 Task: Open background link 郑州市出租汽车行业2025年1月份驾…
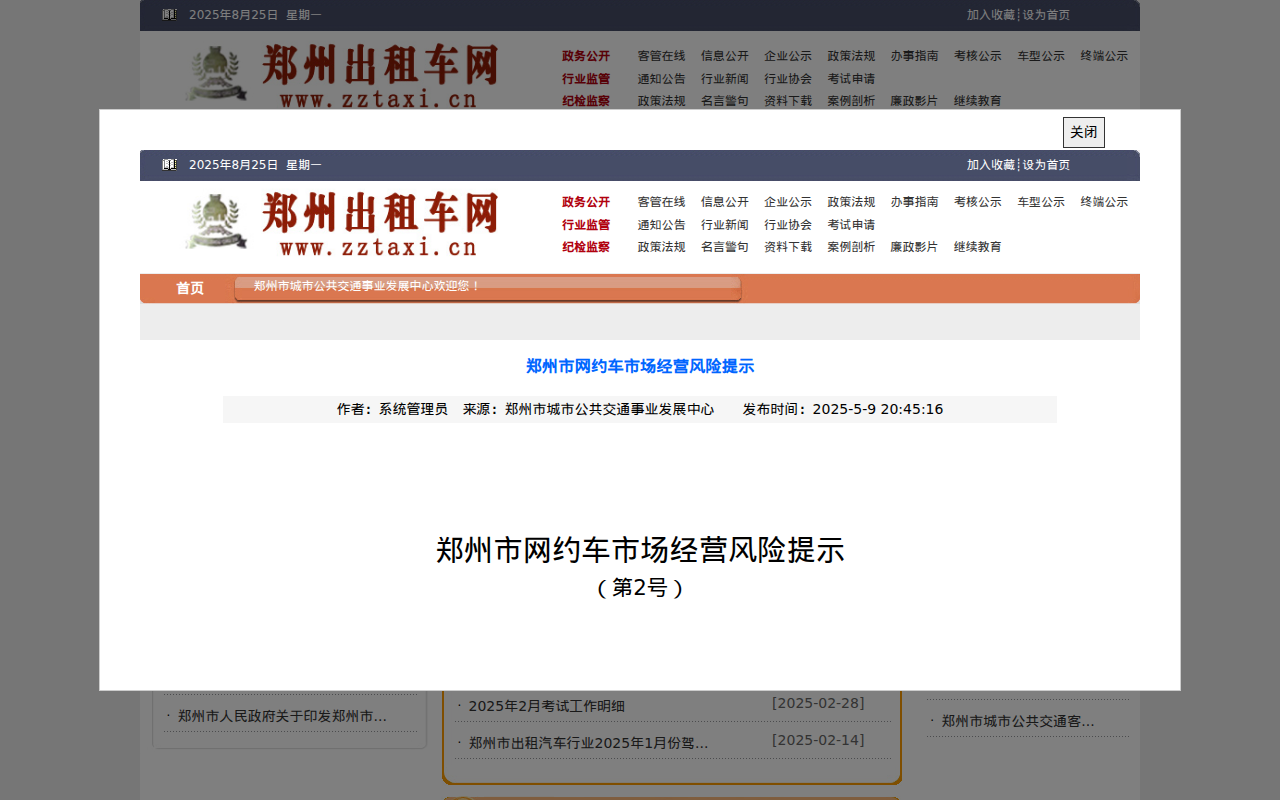point(589,743)
